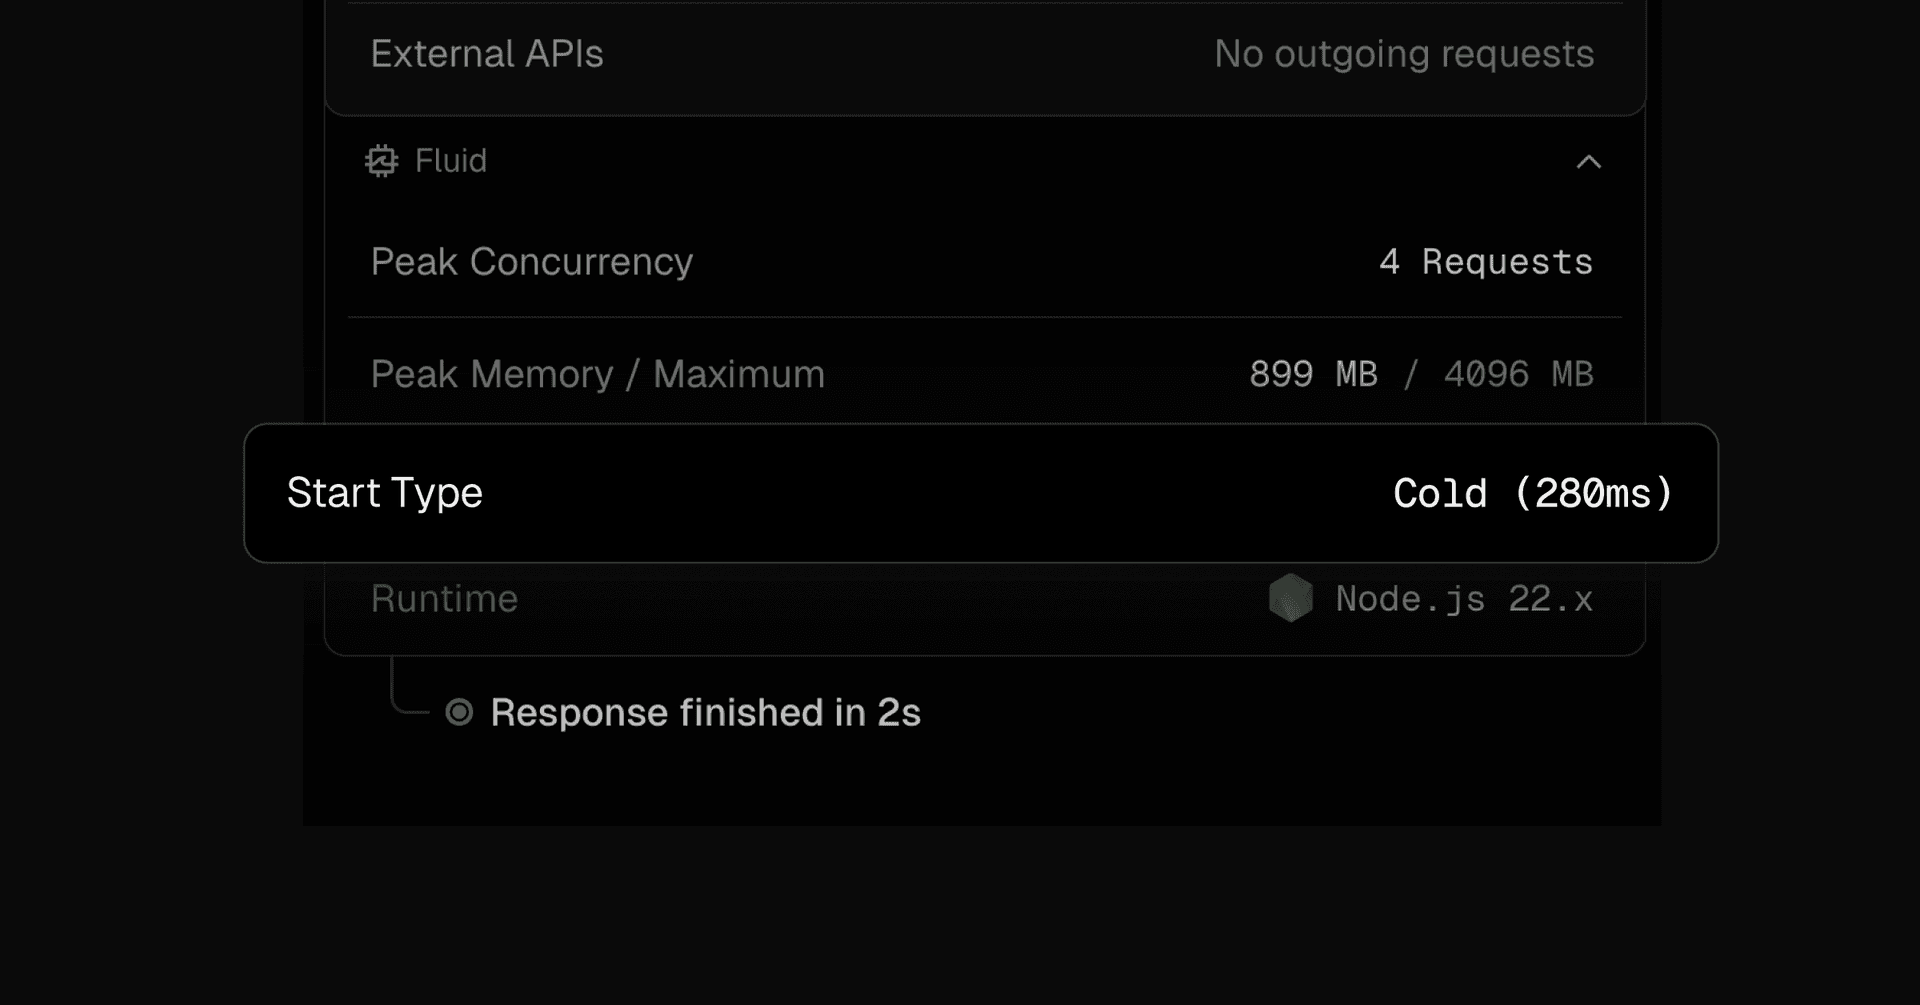Viewport: 1920px width, 1005px height.
Task: Click the No outgoing requests text
Action: coord(1404,54)
